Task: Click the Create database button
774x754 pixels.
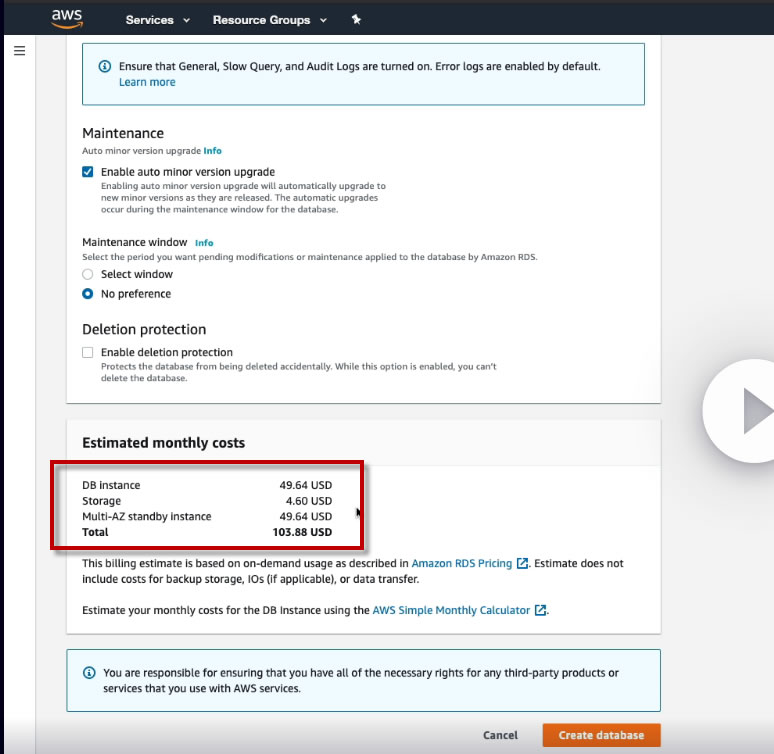Action: [x=601, y=735]
